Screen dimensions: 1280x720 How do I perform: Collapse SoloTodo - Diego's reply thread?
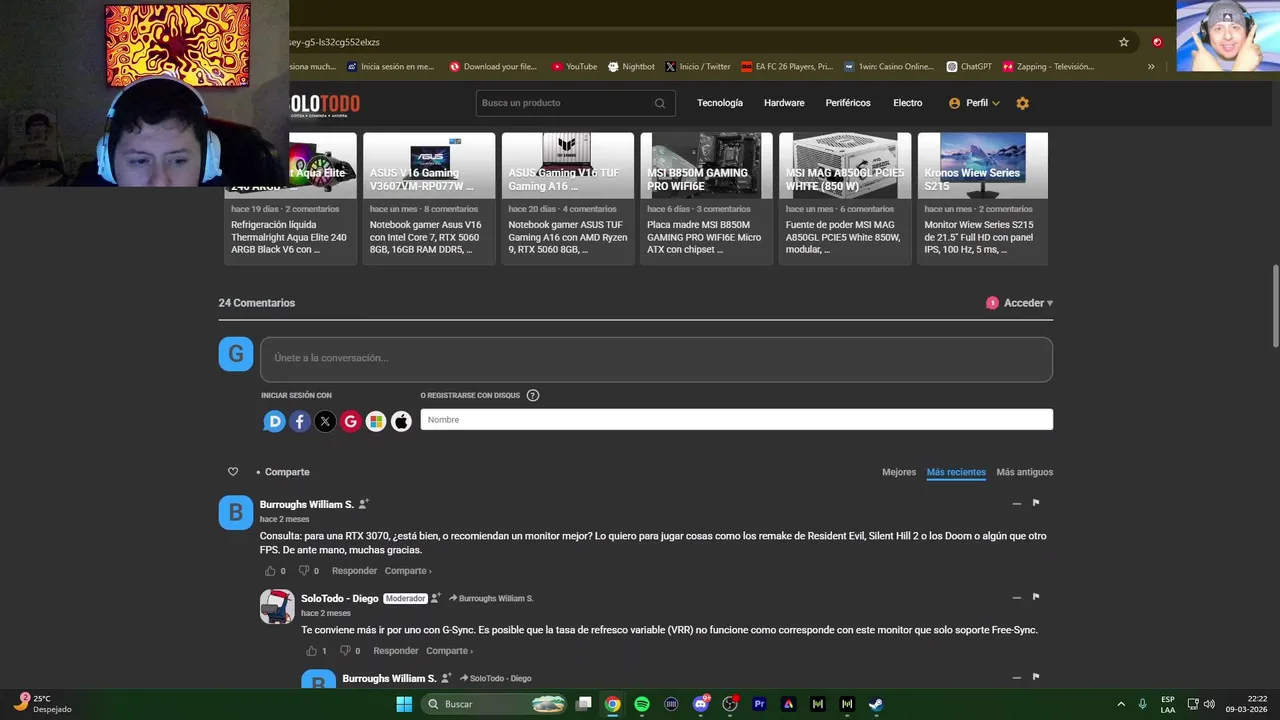(1016, 598)
